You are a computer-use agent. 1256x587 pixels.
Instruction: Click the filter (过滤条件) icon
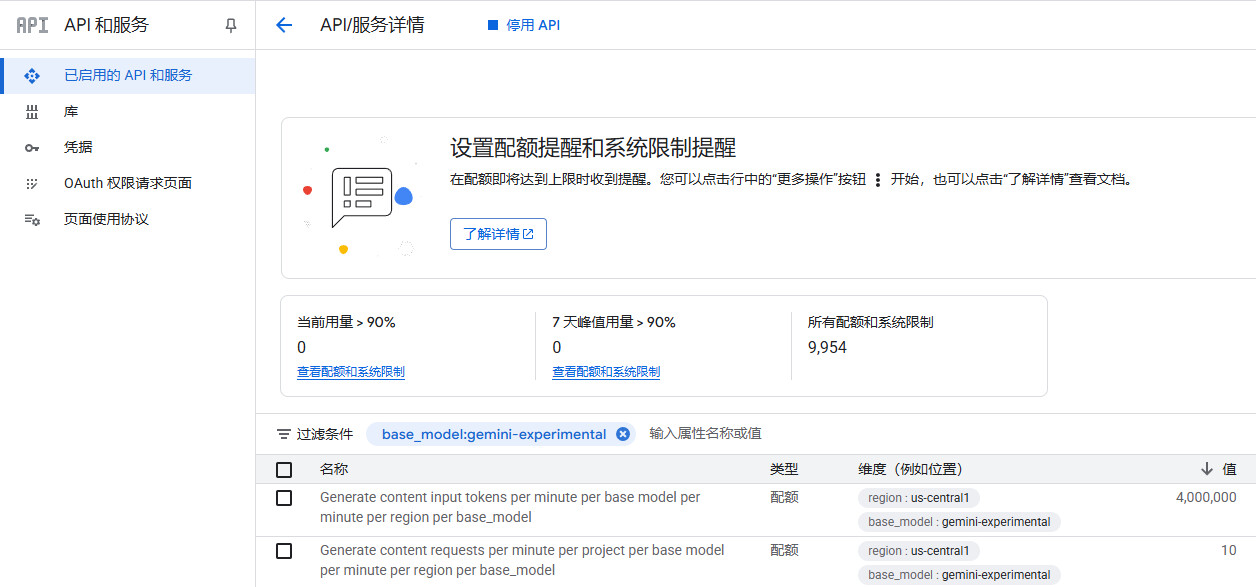(284, 434)
